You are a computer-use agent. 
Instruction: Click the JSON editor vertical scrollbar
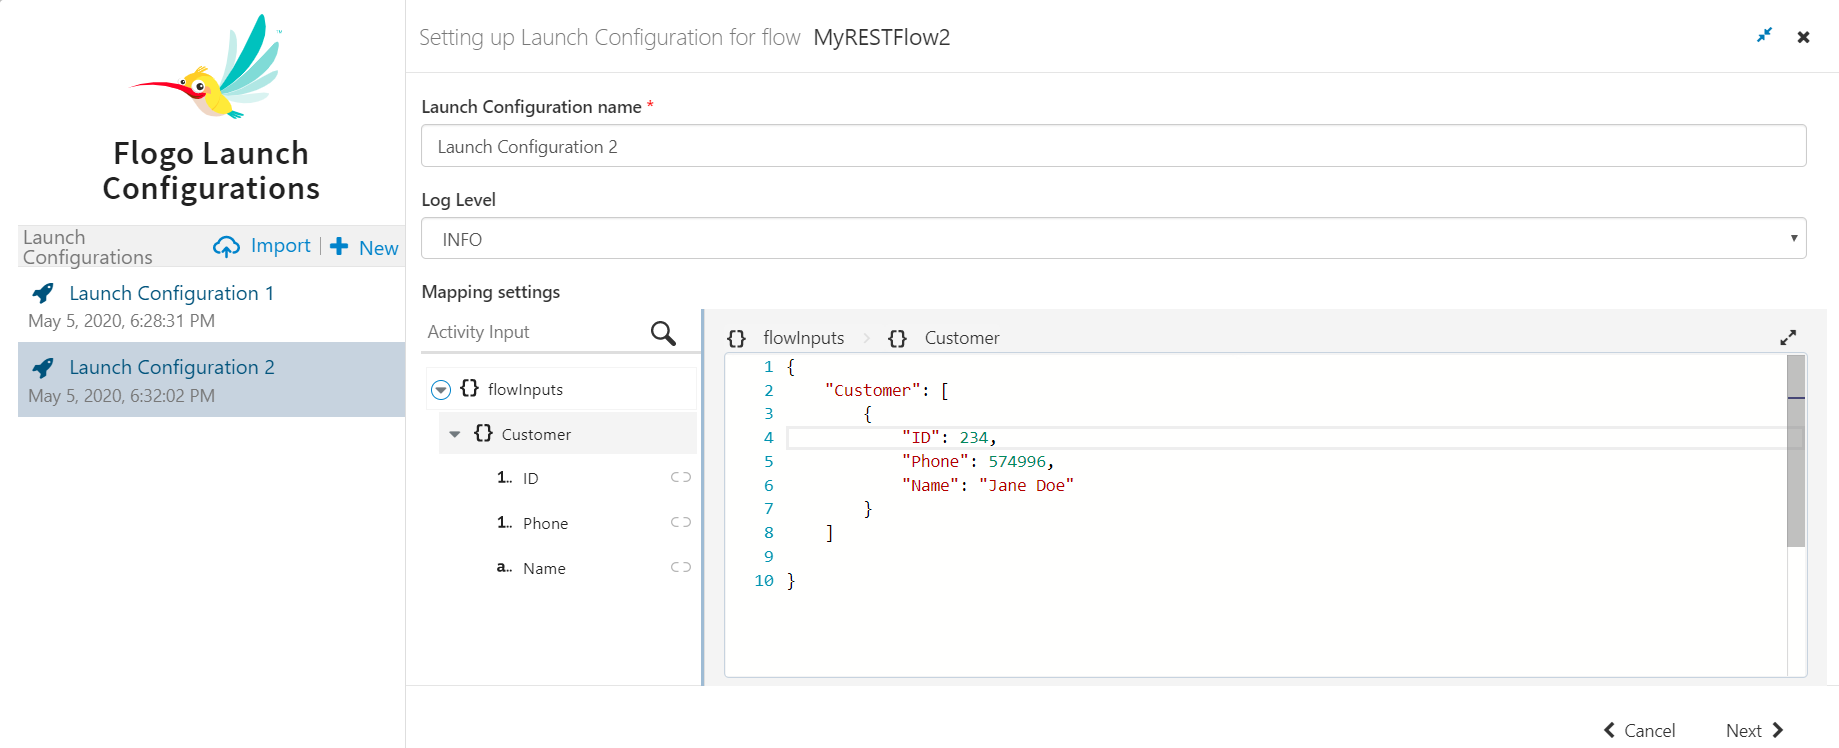[x=1796, y=451]
